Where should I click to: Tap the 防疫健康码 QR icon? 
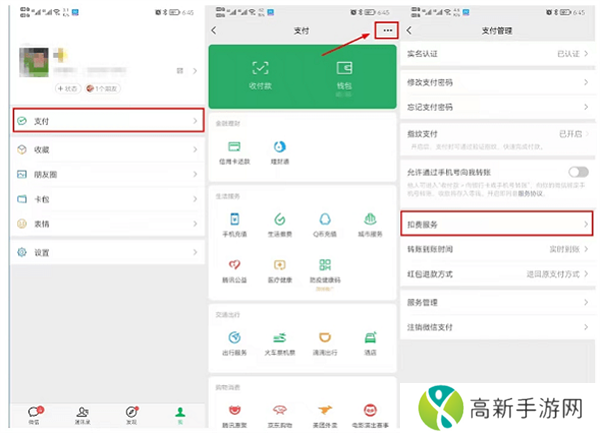tap(325, 265)
